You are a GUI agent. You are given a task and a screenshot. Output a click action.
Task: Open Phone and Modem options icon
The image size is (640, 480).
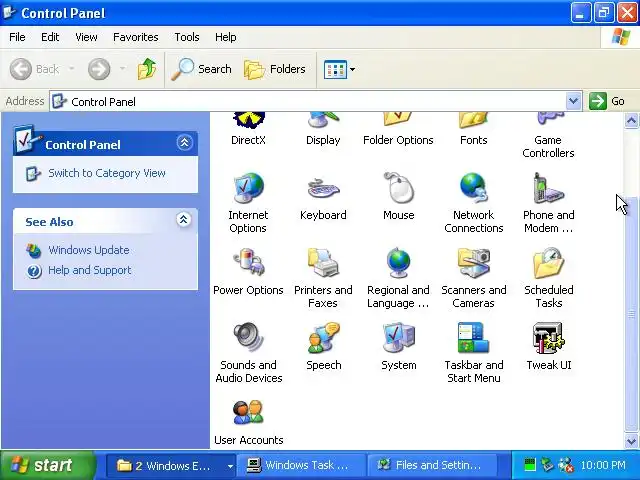549,203
